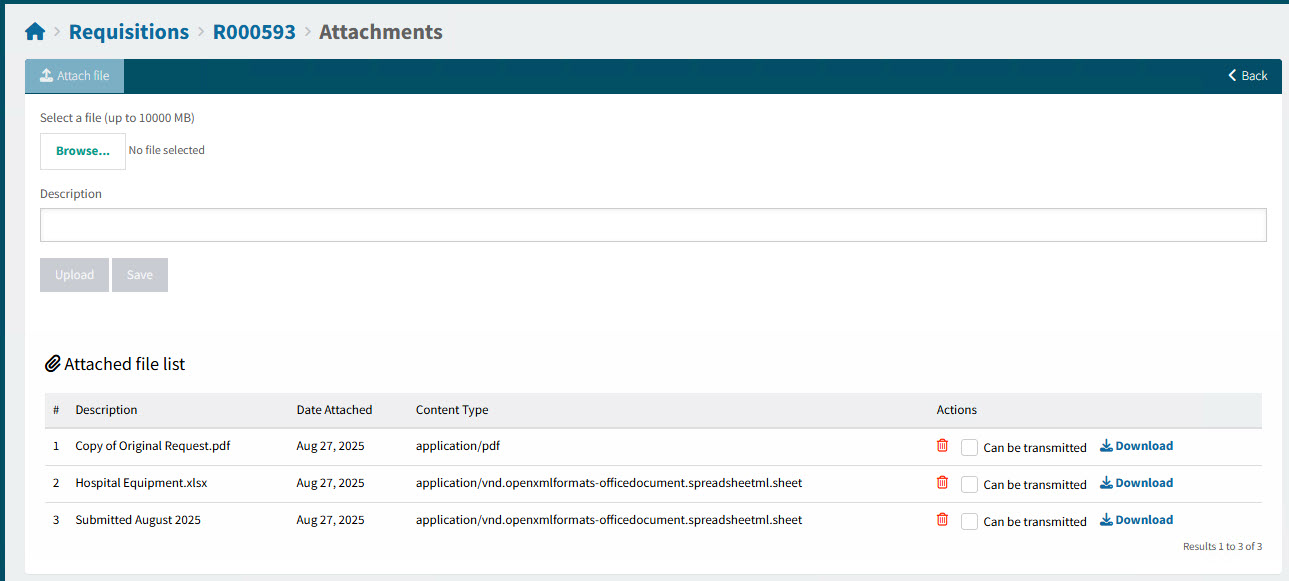
Task: Click the back chevron icon in the toolbar
Action: (x=1231, y=75)
